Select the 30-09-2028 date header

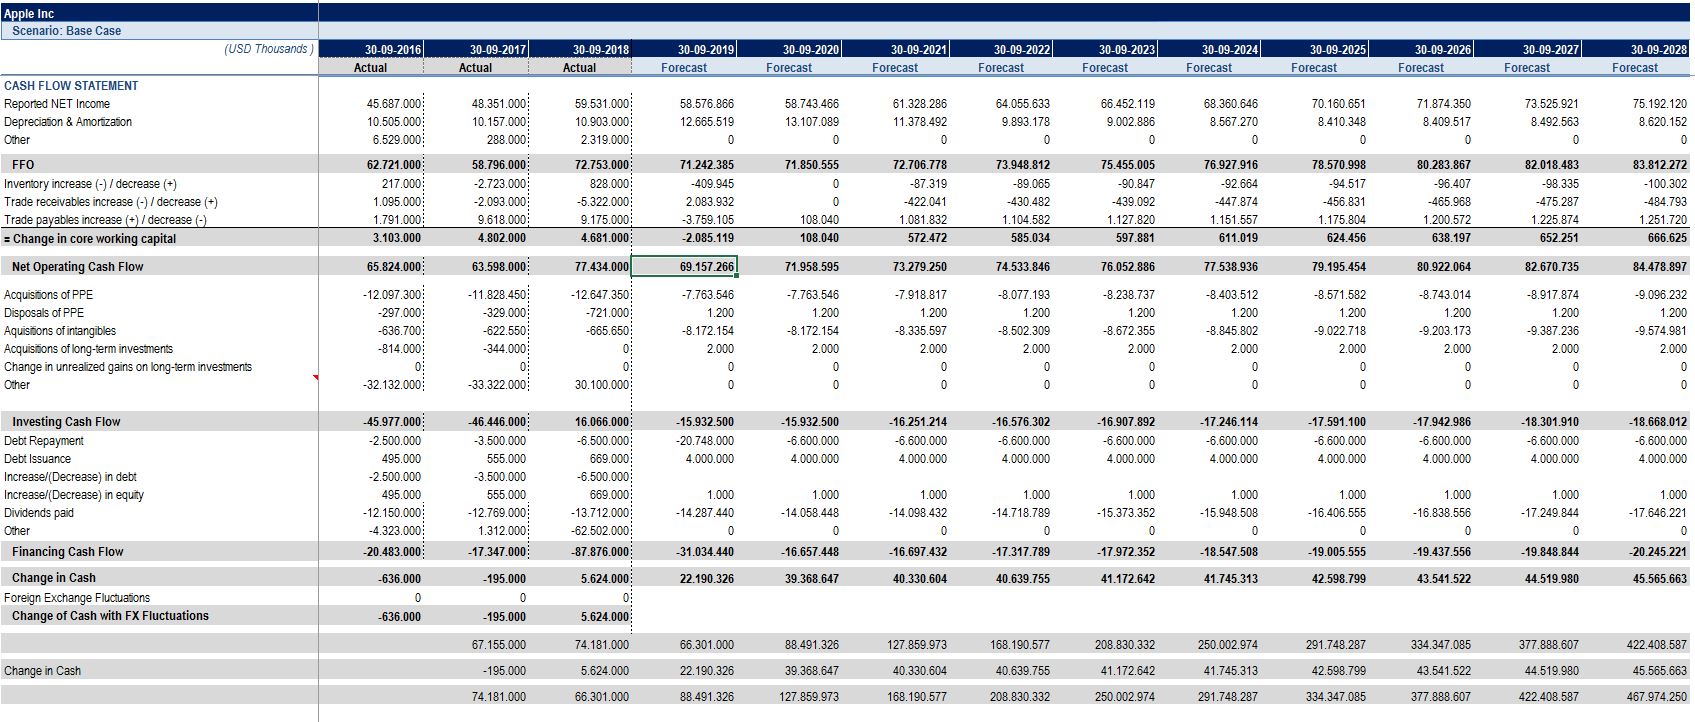pyautogui.click(x=1658, y=49)
